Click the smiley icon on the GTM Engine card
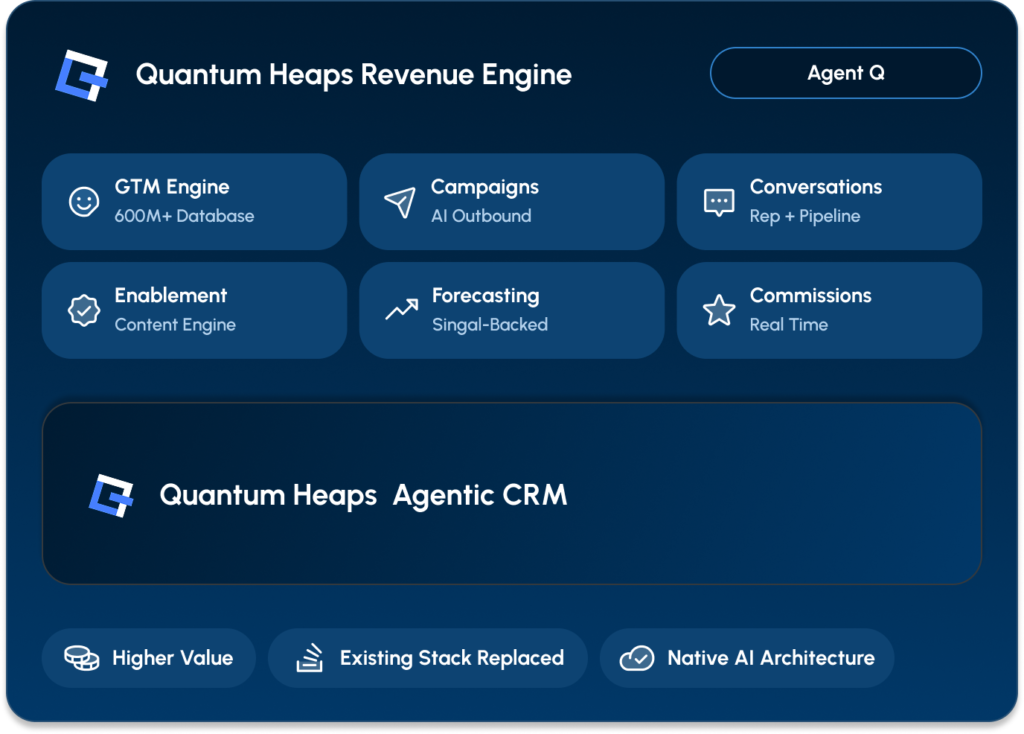Image resolution: width=1024 pixels, height=734 pixels. tap(84, 202)
